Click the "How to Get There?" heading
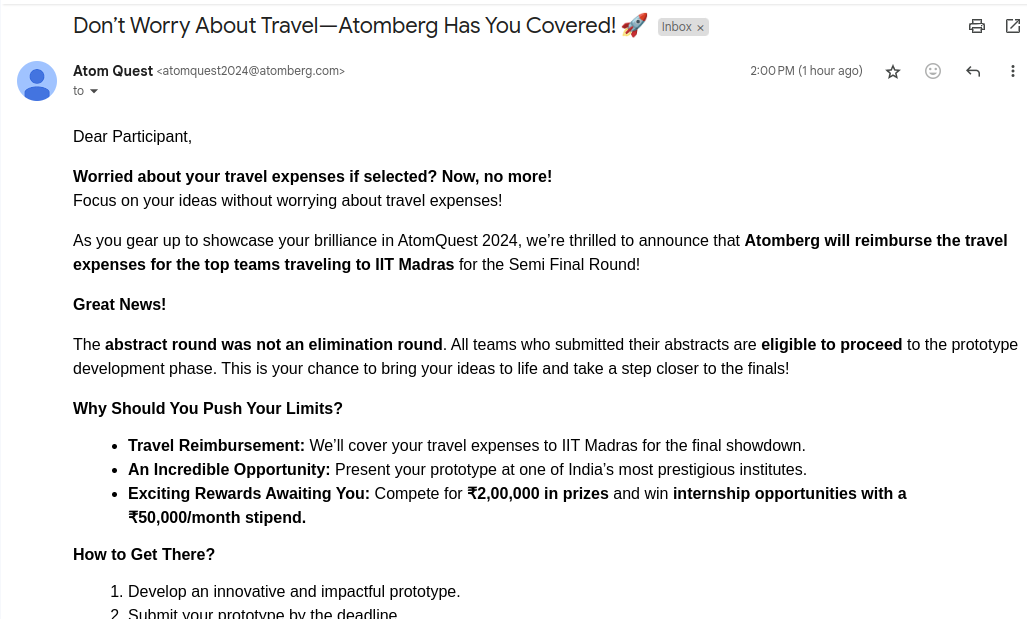 tap(143, 555)
